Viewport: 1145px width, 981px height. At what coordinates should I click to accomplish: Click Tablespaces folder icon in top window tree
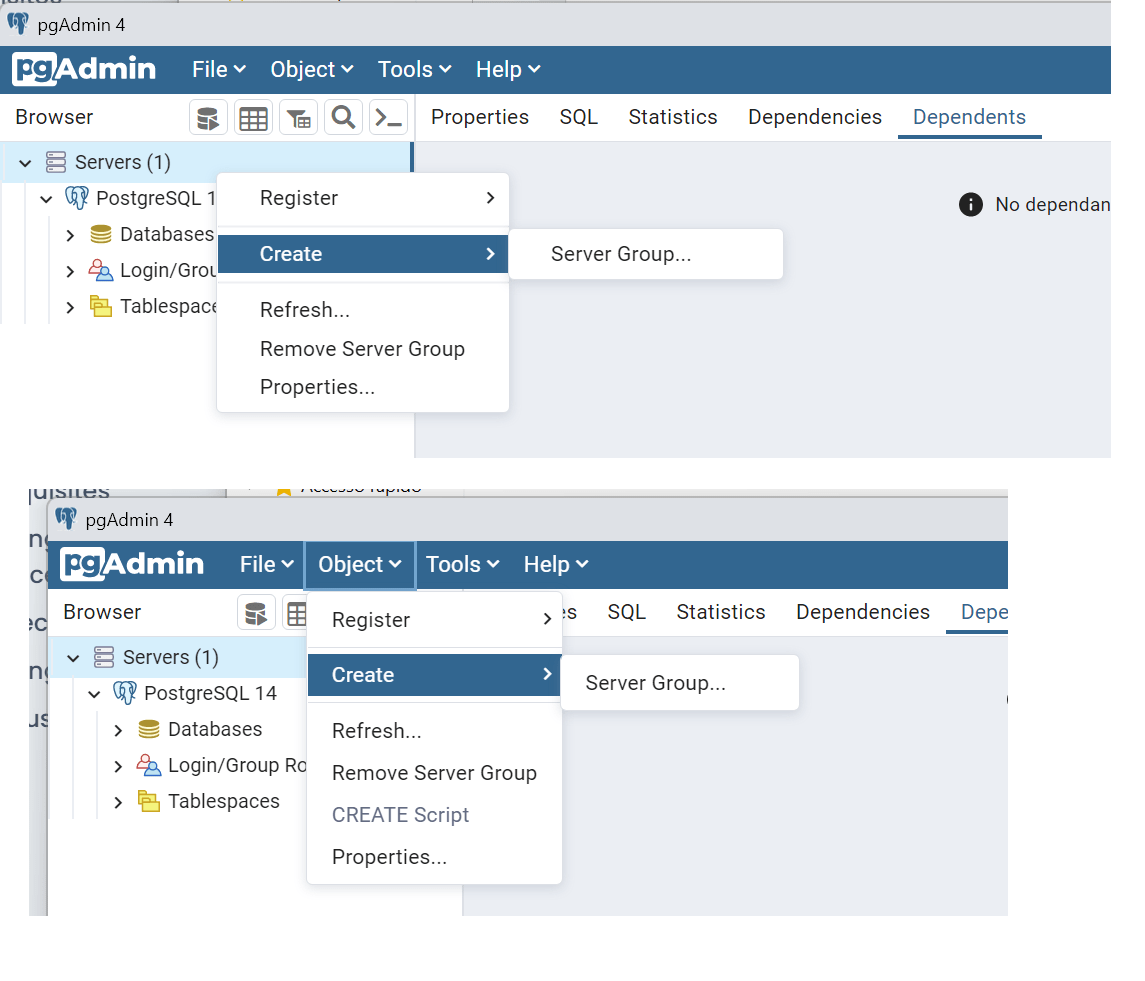coord(101,306)
